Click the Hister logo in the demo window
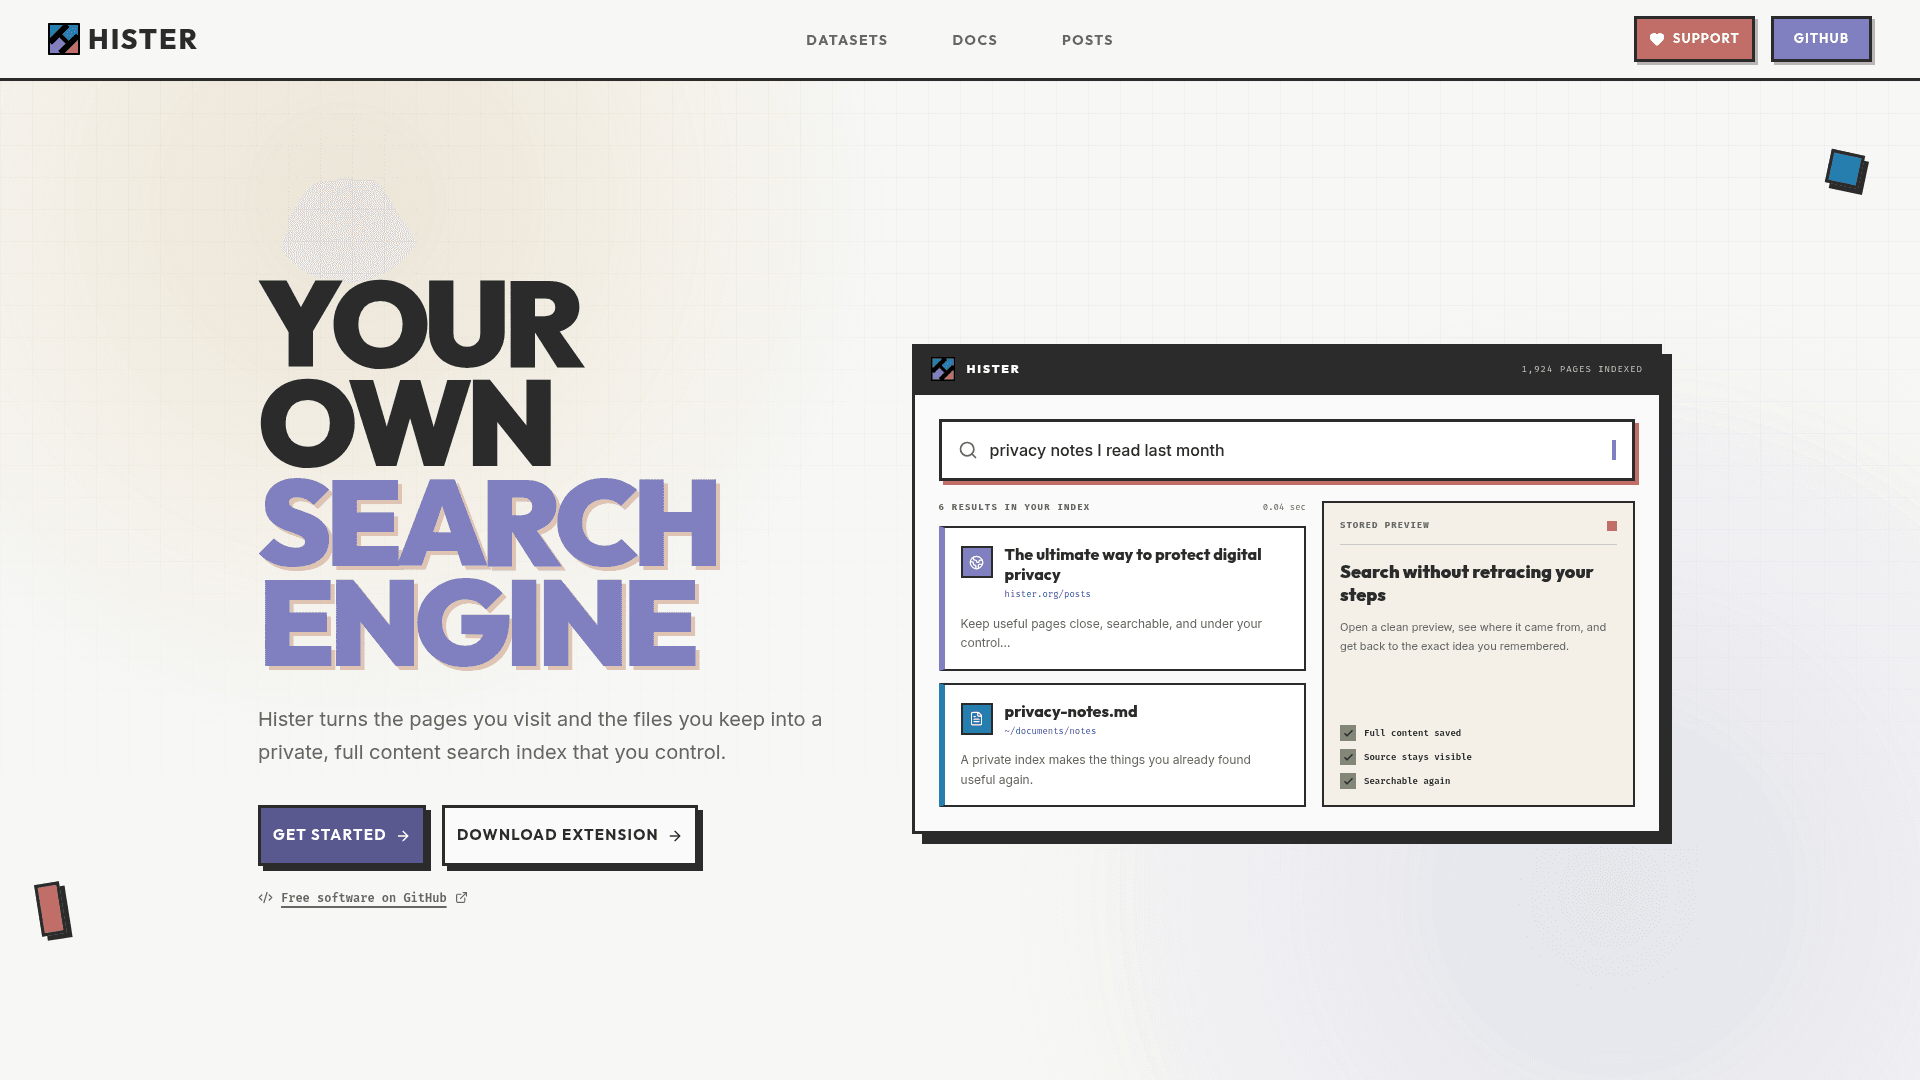This screenshot has width=1920, height=1080. pyautogui.click(x=943, y=369)
